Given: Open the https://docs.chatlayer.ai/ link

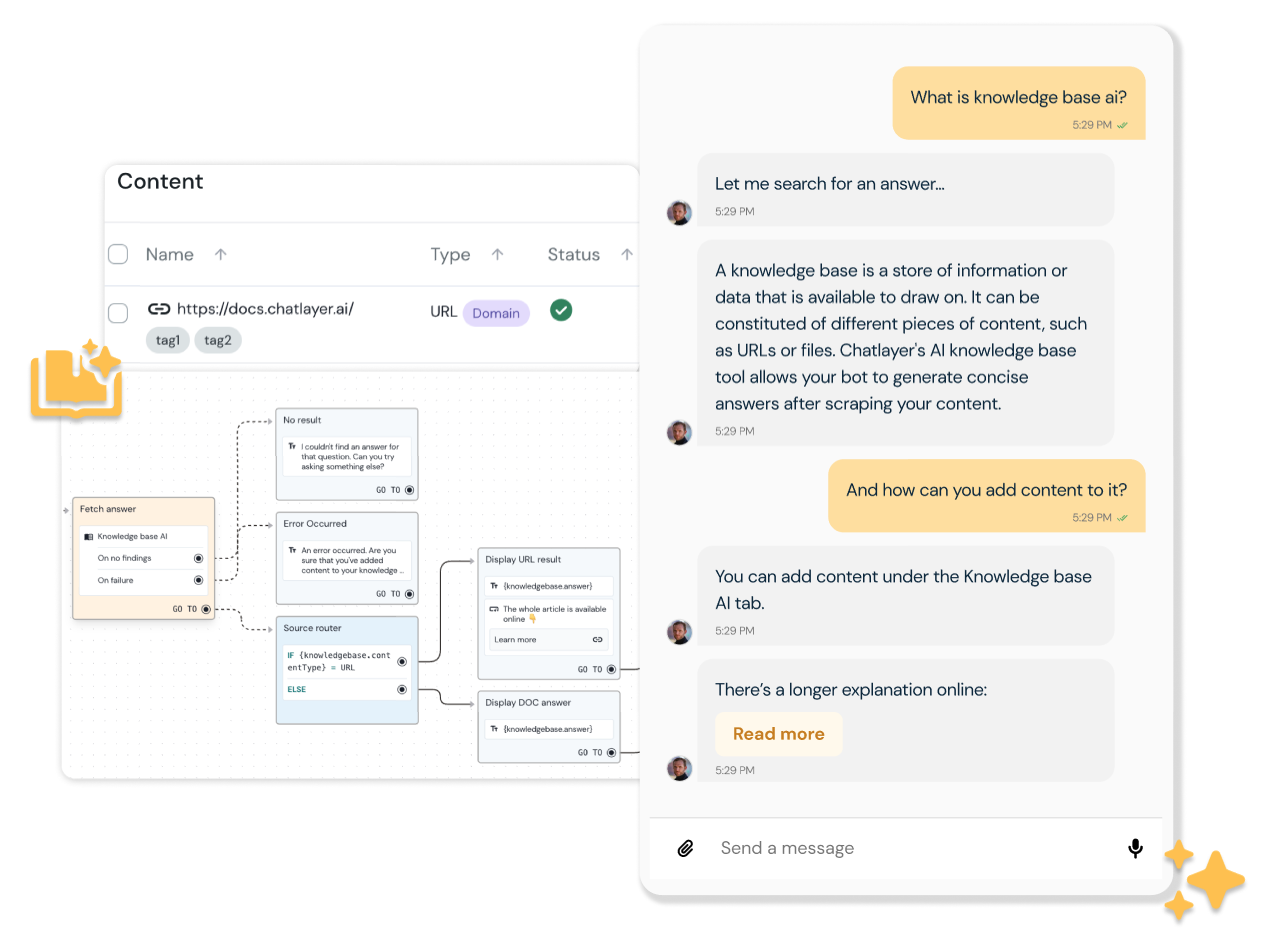Looking at the screenshot, I should (x=265, y=309).
